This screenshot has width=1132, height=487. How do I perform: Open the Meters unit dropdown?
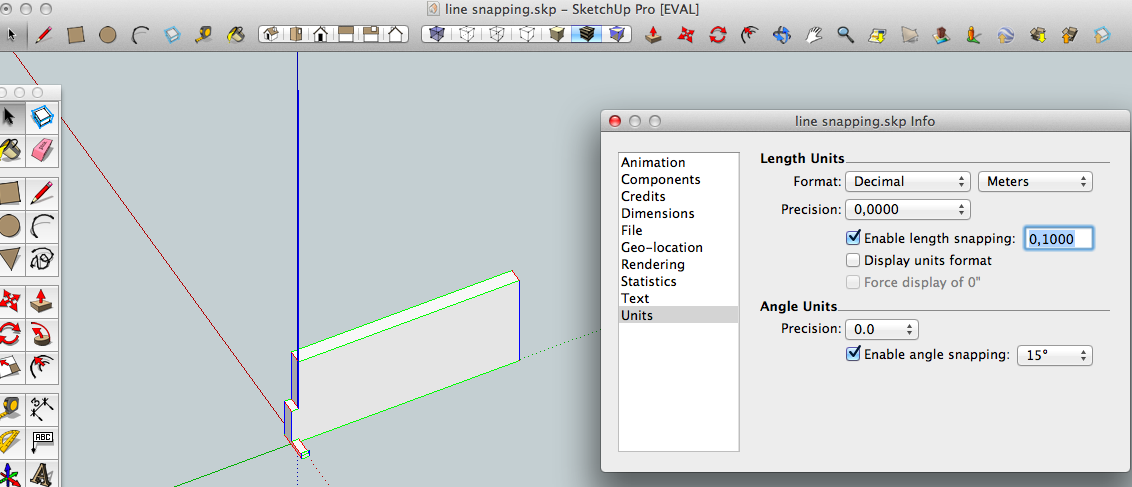tap(1035, 181)
